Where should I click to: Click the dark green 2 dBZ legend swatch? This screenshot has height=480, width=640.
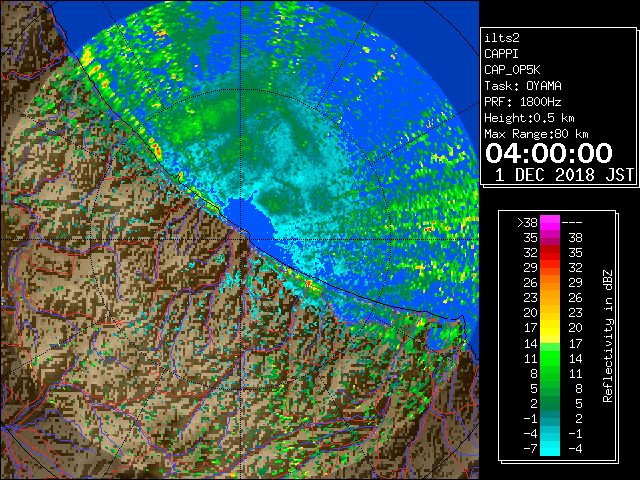[550, 403]
